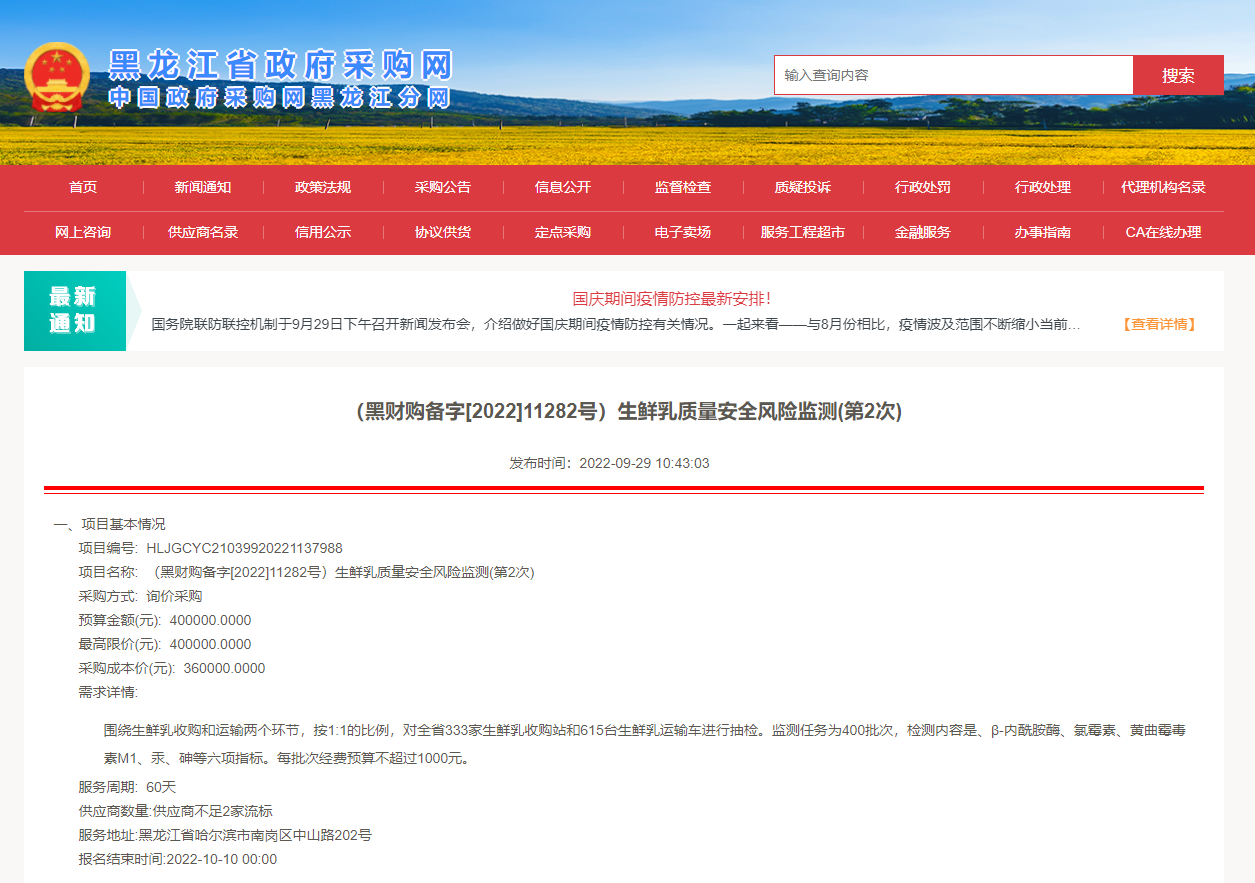Go to 网上咨询 page
The height and width of the screenshot is (883, 1255).
(83, 232)
